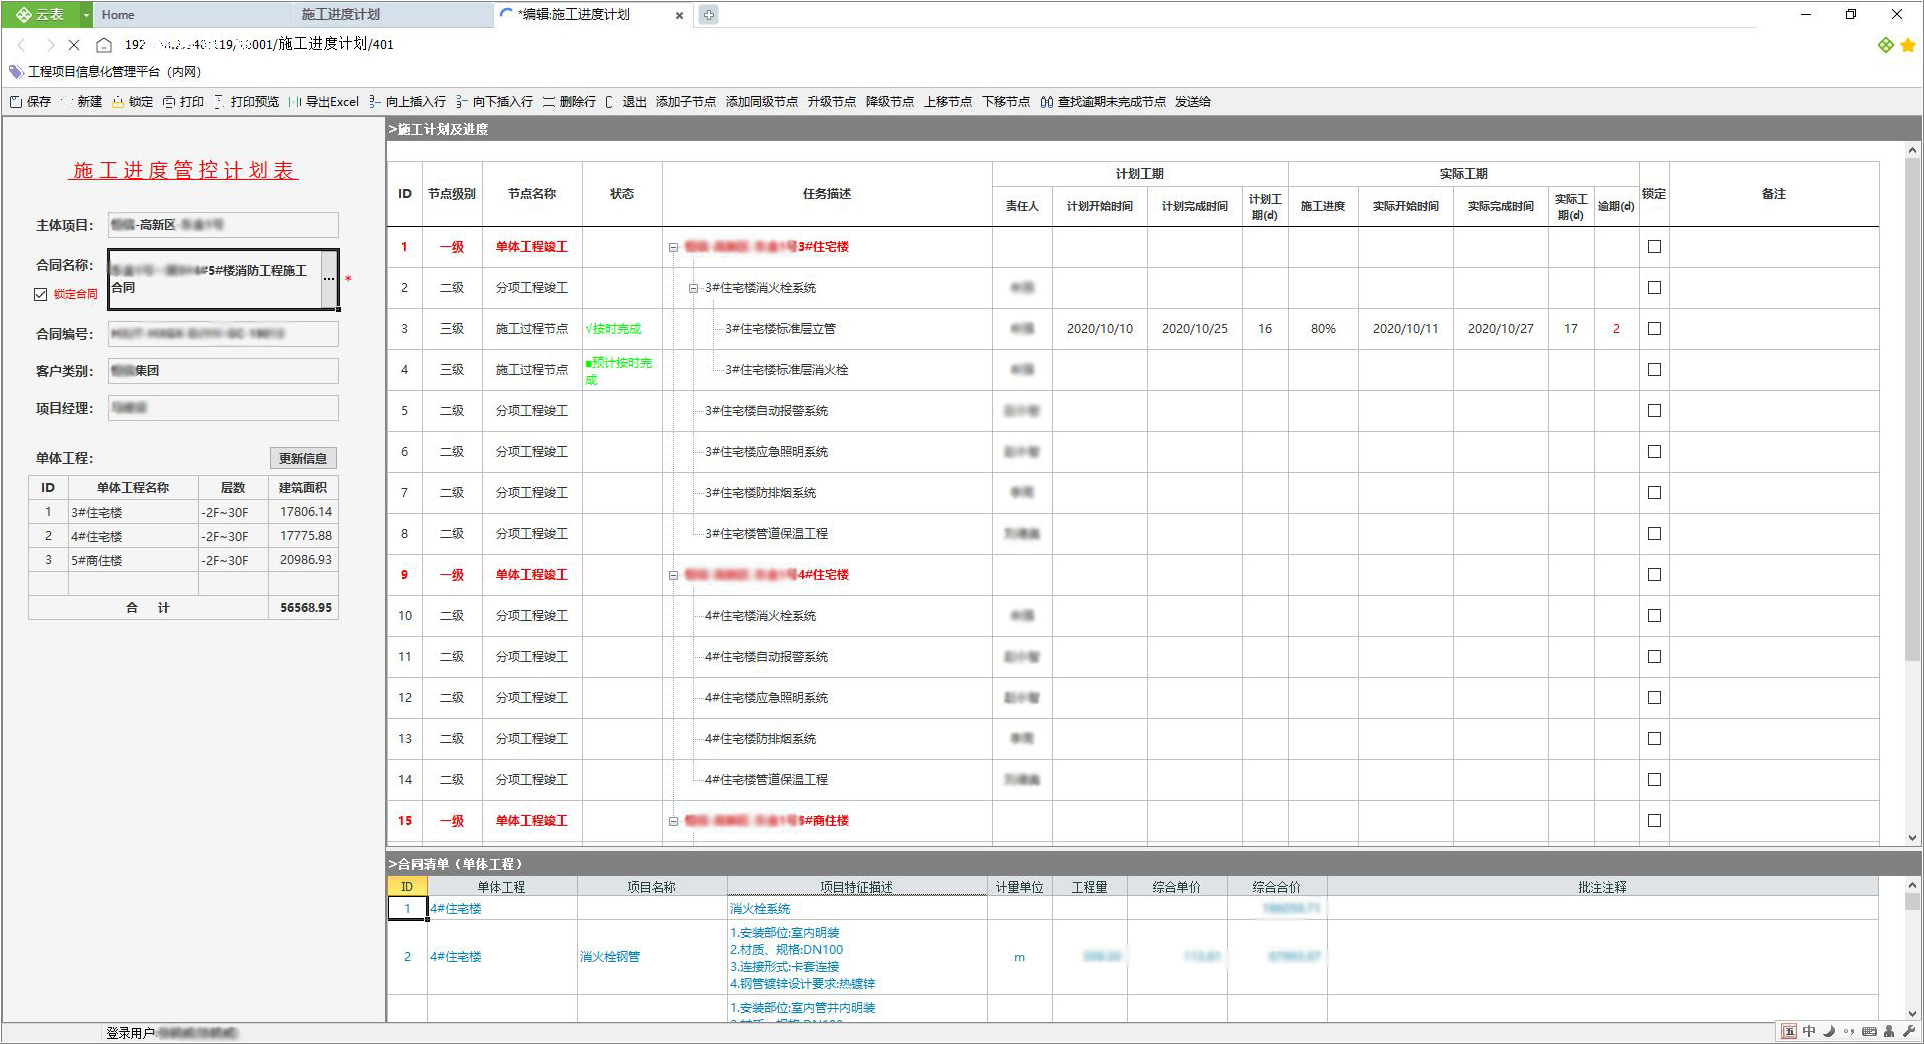Check the 锁定 box for row 1
The width and height of the screenshot is (1924, 1044).
point(1654,247)
